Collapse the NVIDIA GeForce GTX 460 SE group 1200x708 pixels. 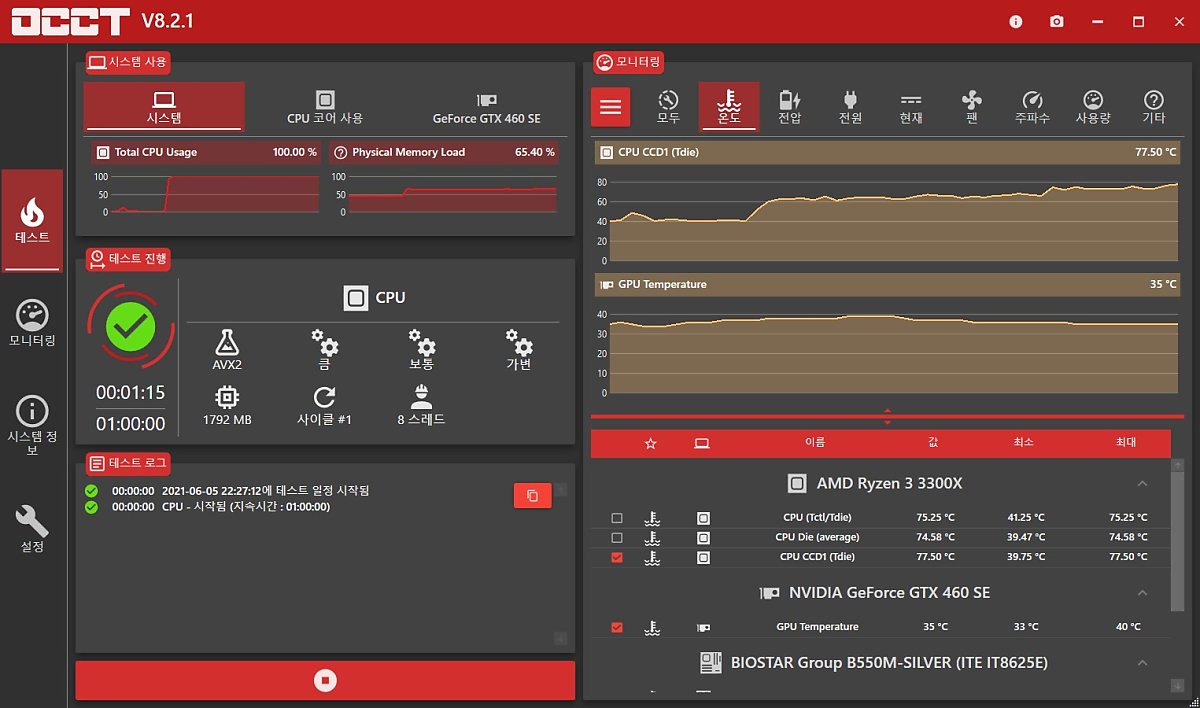[x=1142, y=593]
